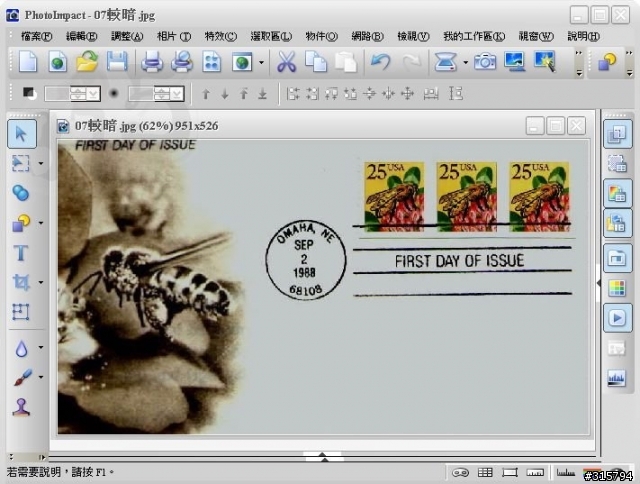Open the 物件 (Object) menu
The width and height of the screenshot is (640, 484).
(321, 36)
